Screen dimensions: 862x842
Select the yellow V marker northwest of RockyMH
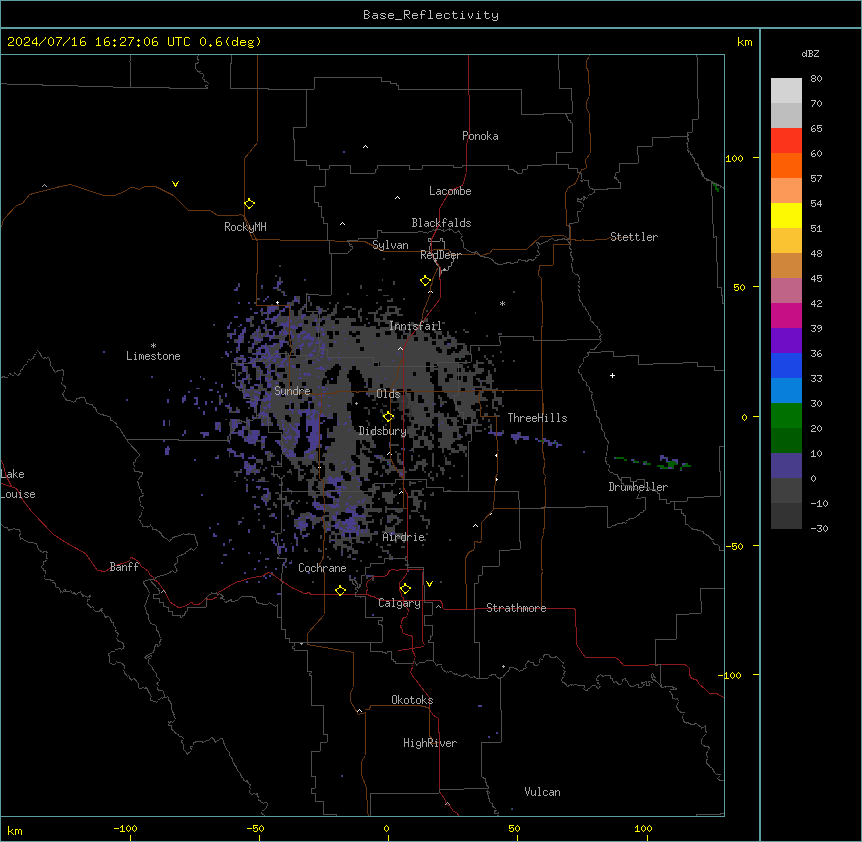(175, 184)
